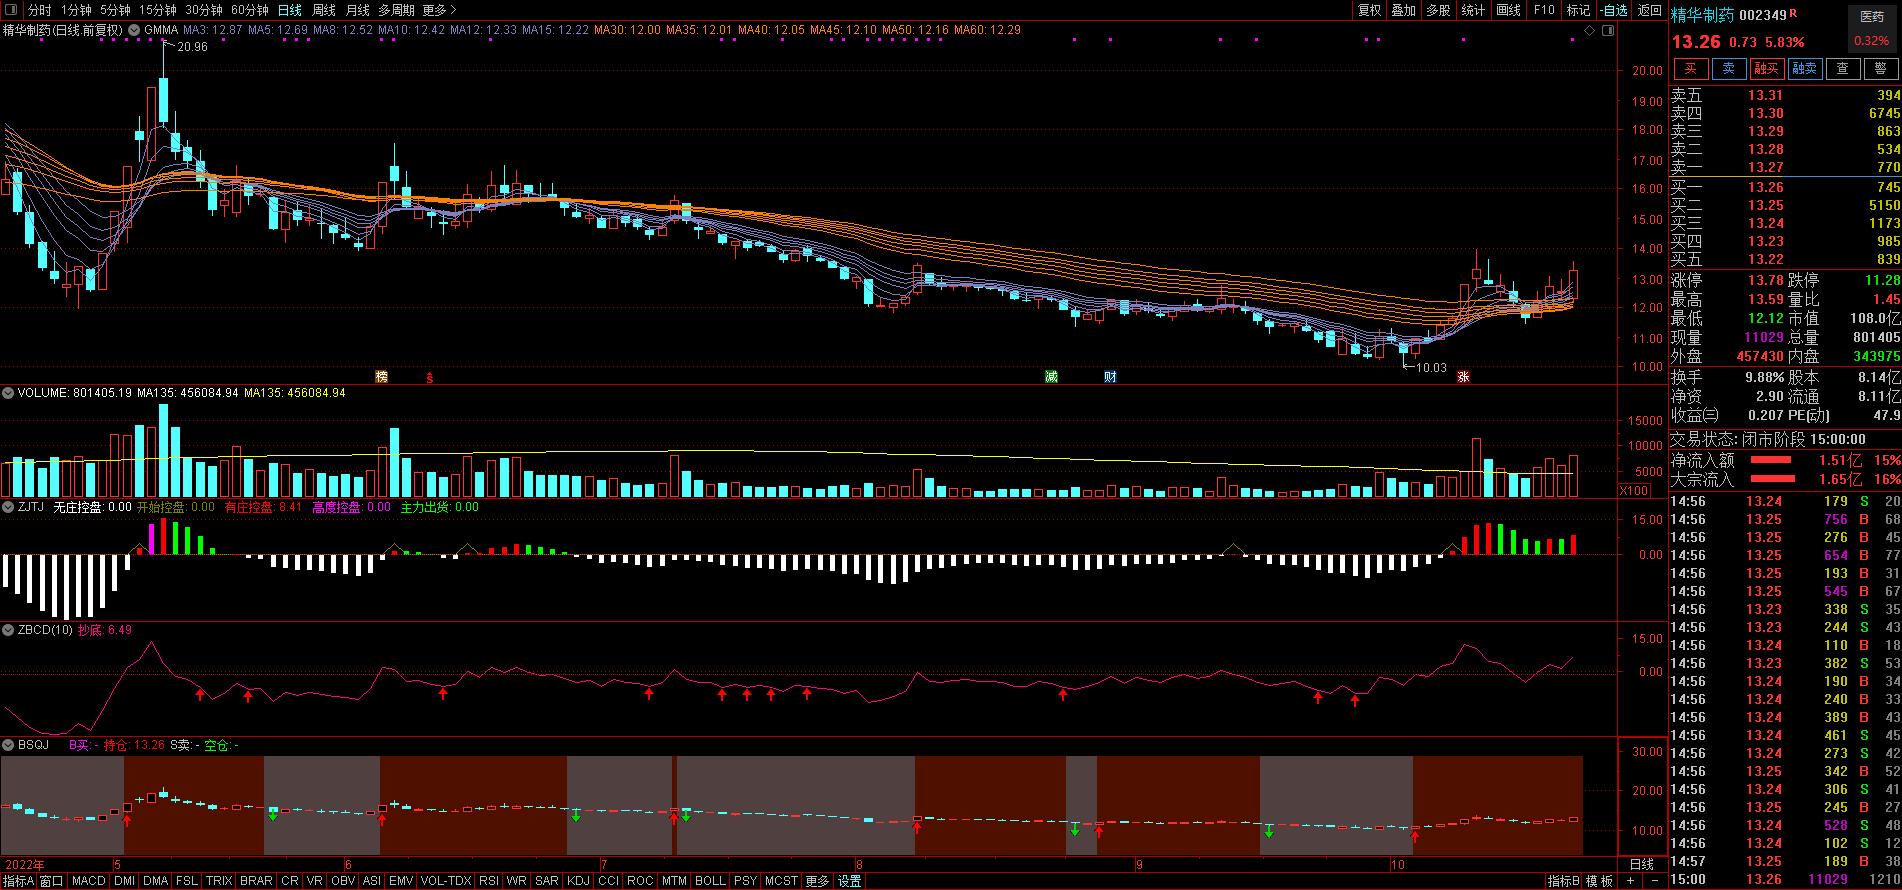Click the 财 financial marker on chart
This screenshot has width=1902, height=890.
(1110, 377)
